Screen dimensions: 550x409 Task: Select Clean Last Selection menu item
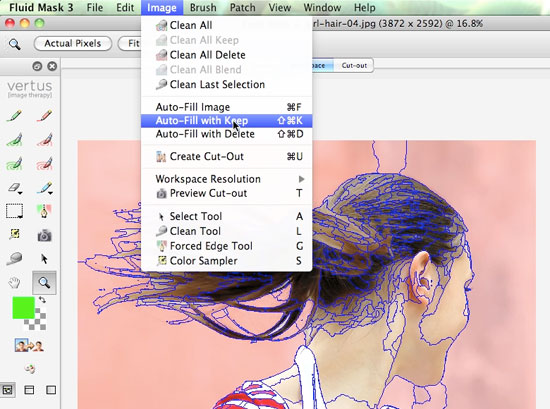click(227, 85)
